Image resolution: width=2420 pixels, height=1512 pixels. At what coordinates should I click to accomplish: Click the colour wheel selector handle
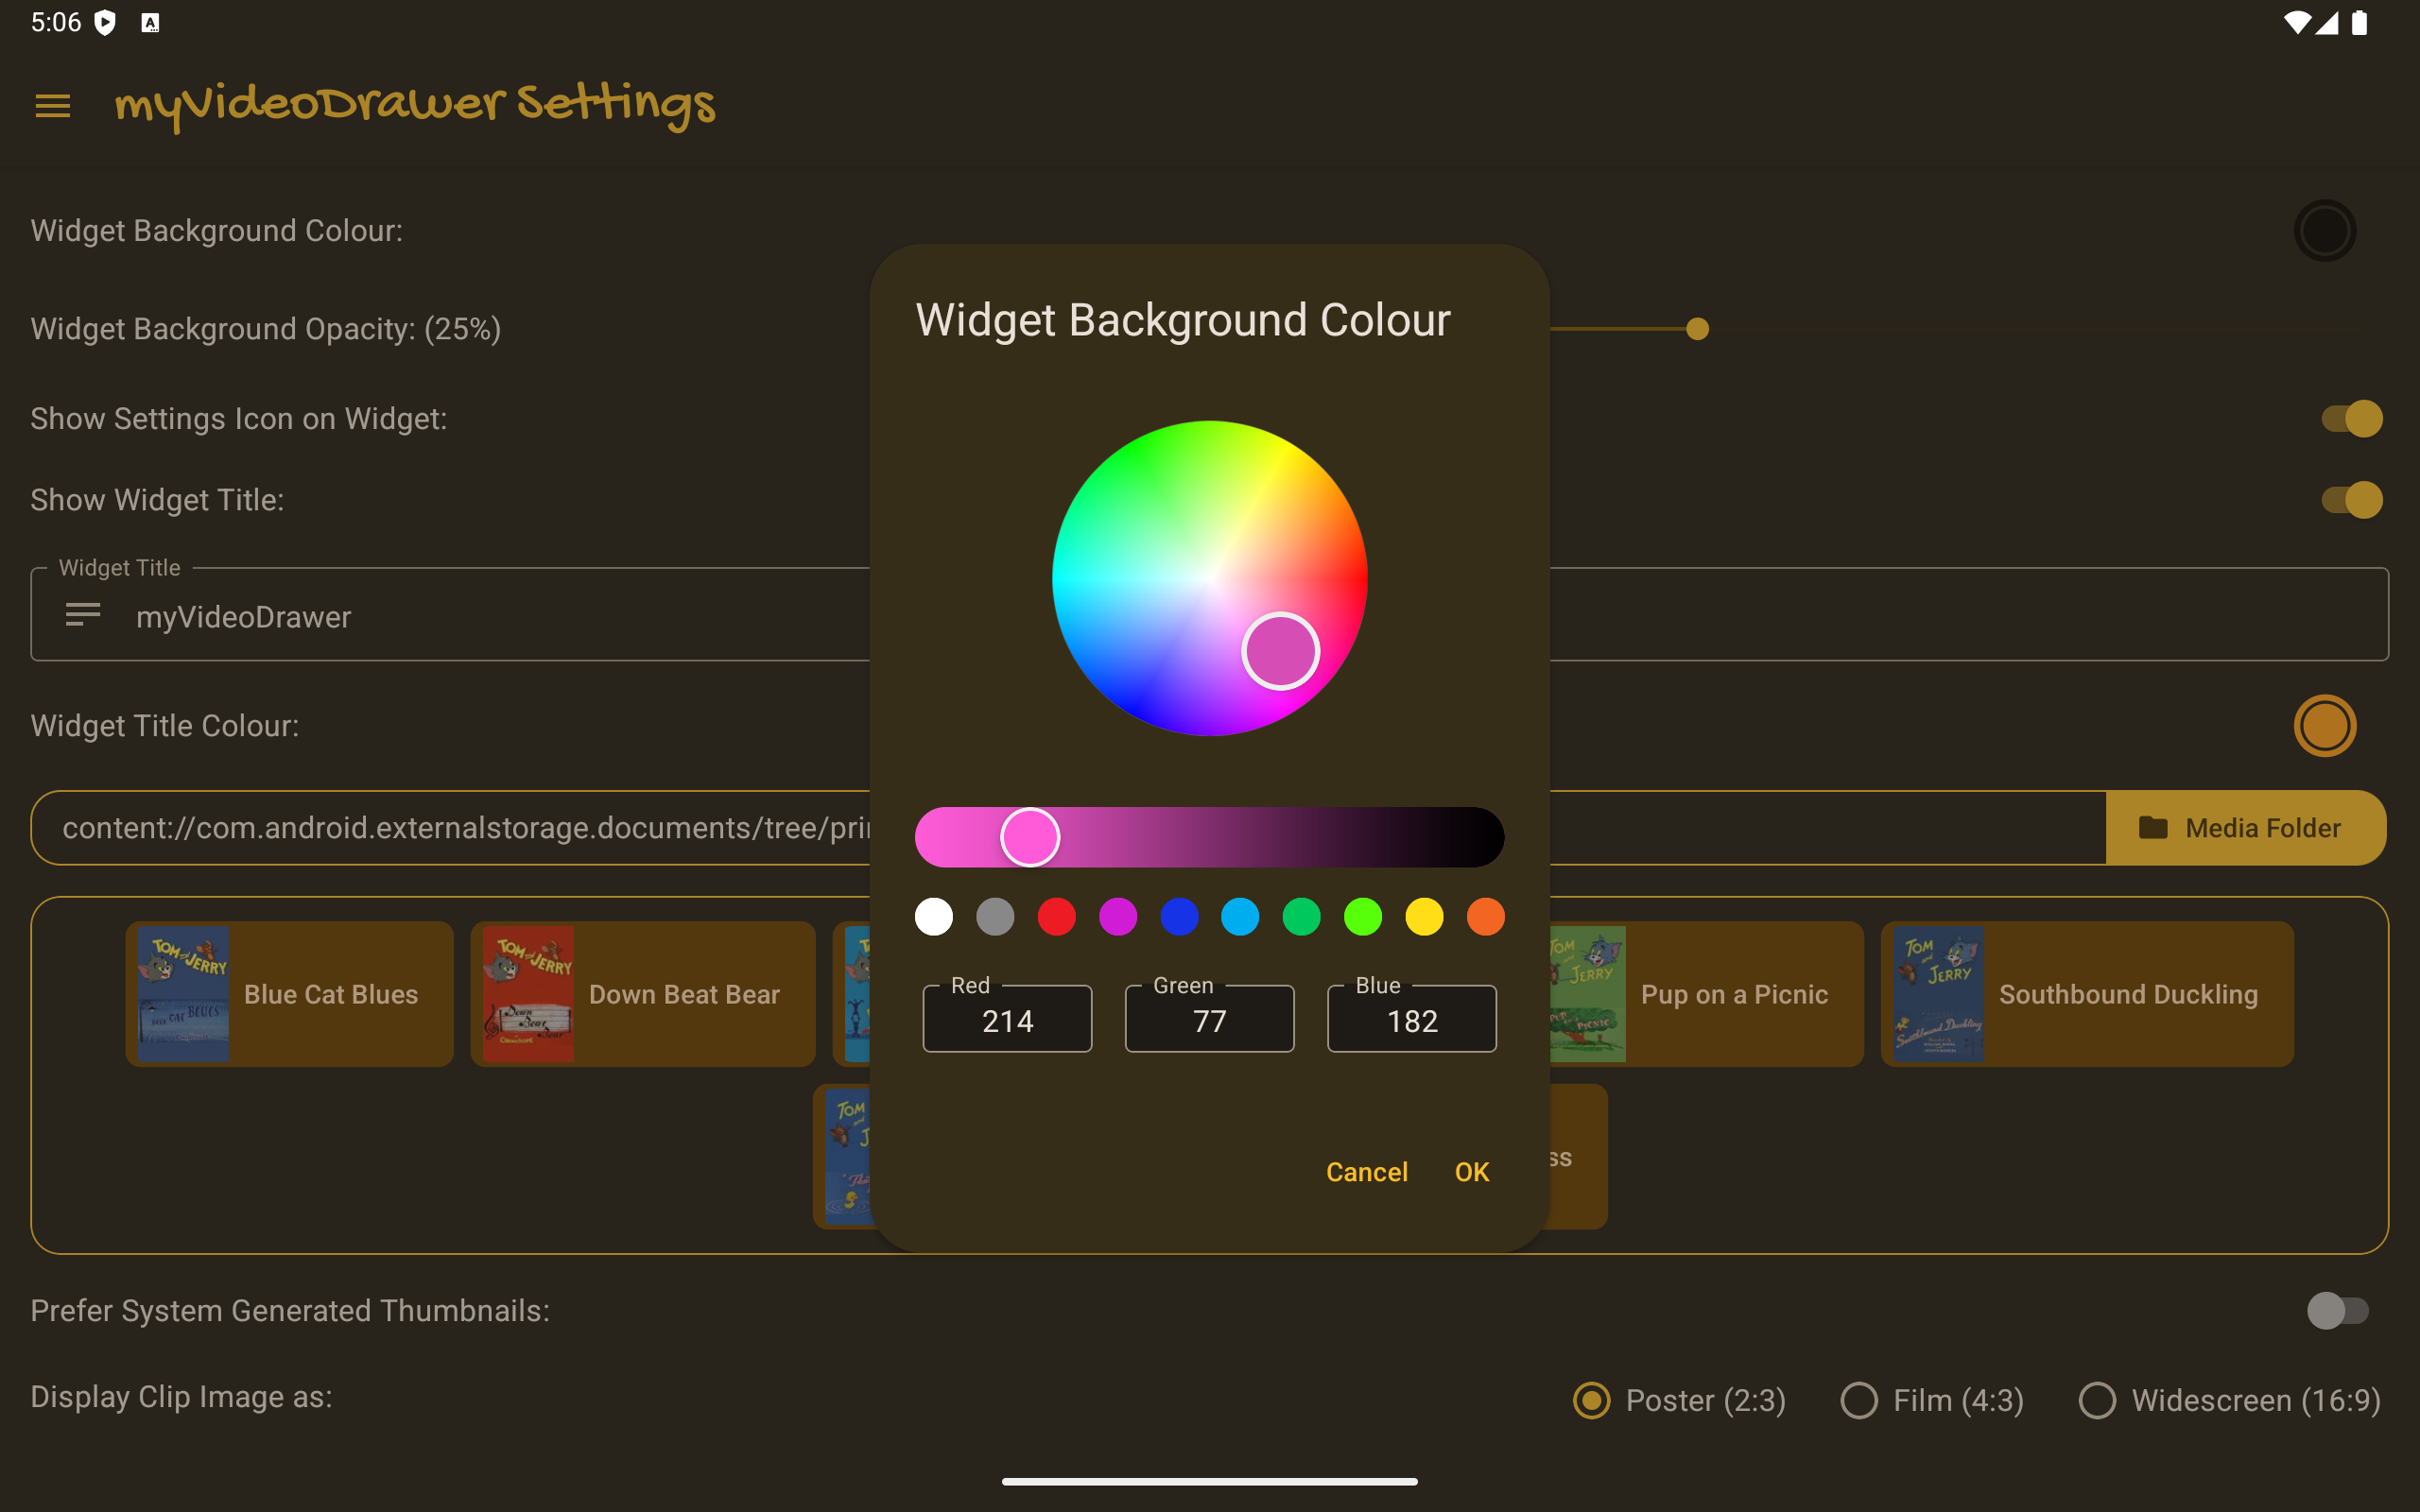[1280, 651]
